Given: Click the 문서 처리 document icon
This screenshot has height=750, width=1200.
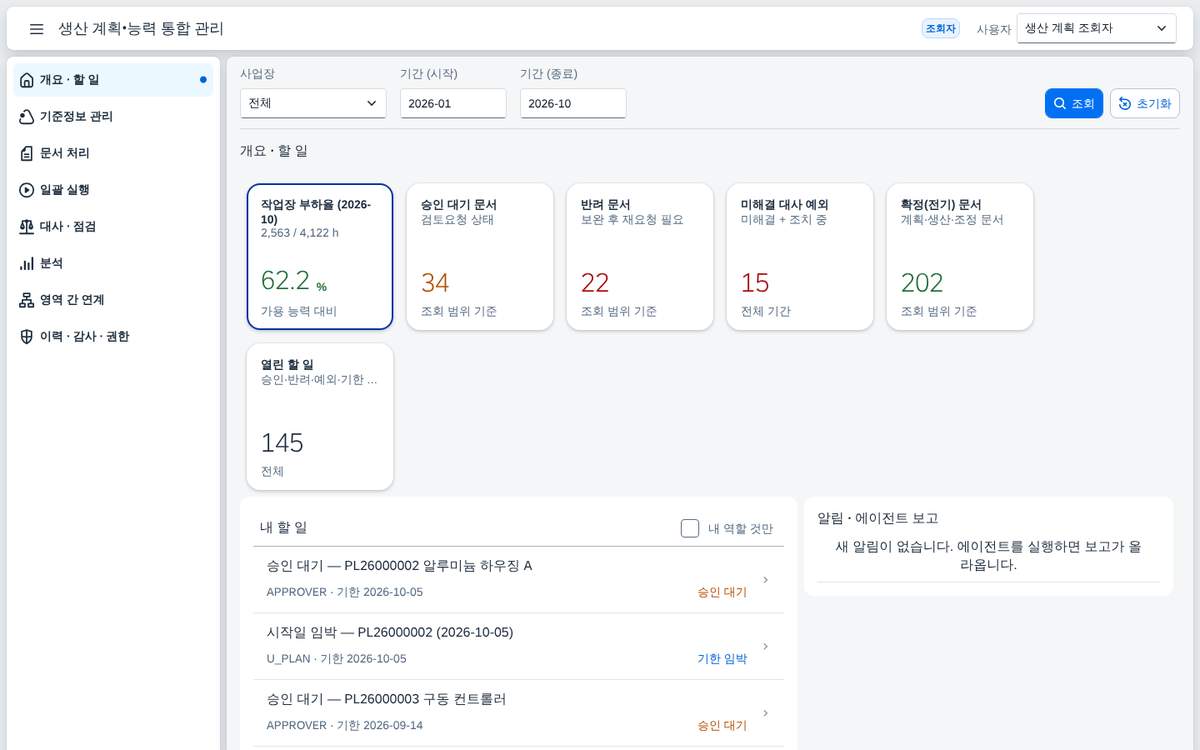Looking at the screenshot, I should point(27,153).
